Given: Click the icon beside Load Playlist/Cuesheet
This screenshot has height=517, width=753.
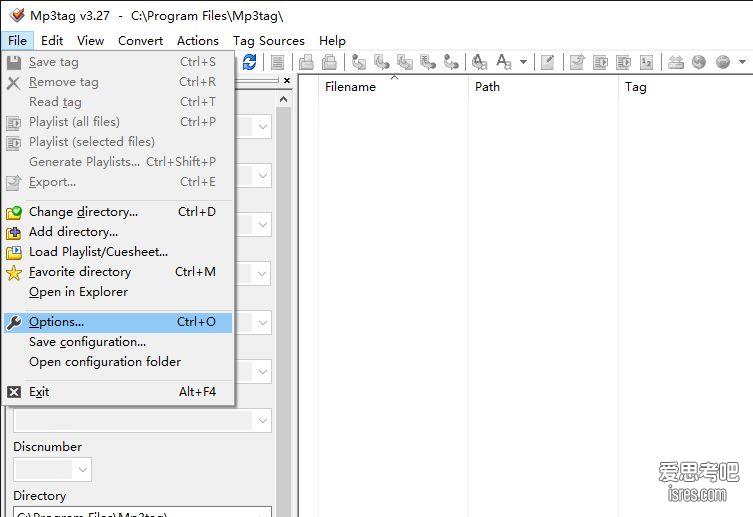Looking at the screenshot, I should click(13, 252).
